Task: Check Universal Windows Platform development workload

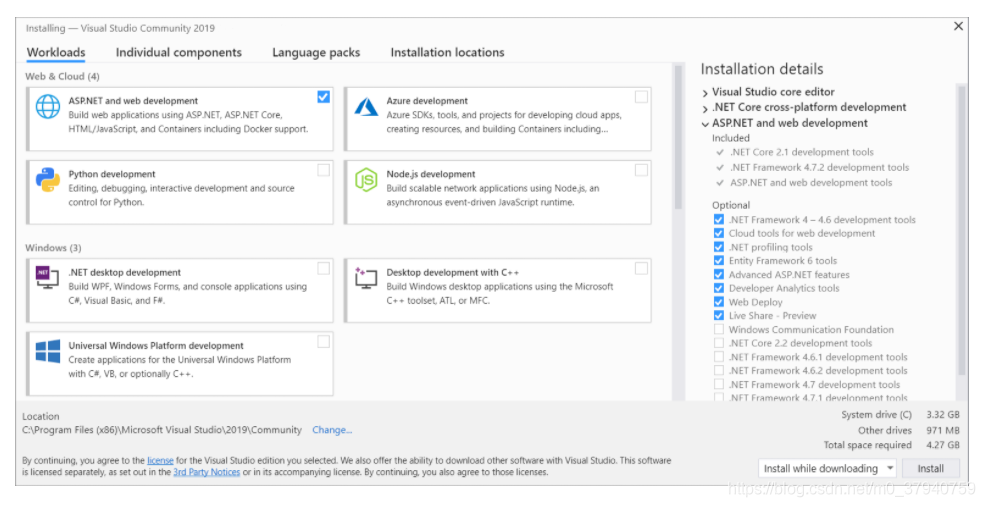Action: (324, 342)
